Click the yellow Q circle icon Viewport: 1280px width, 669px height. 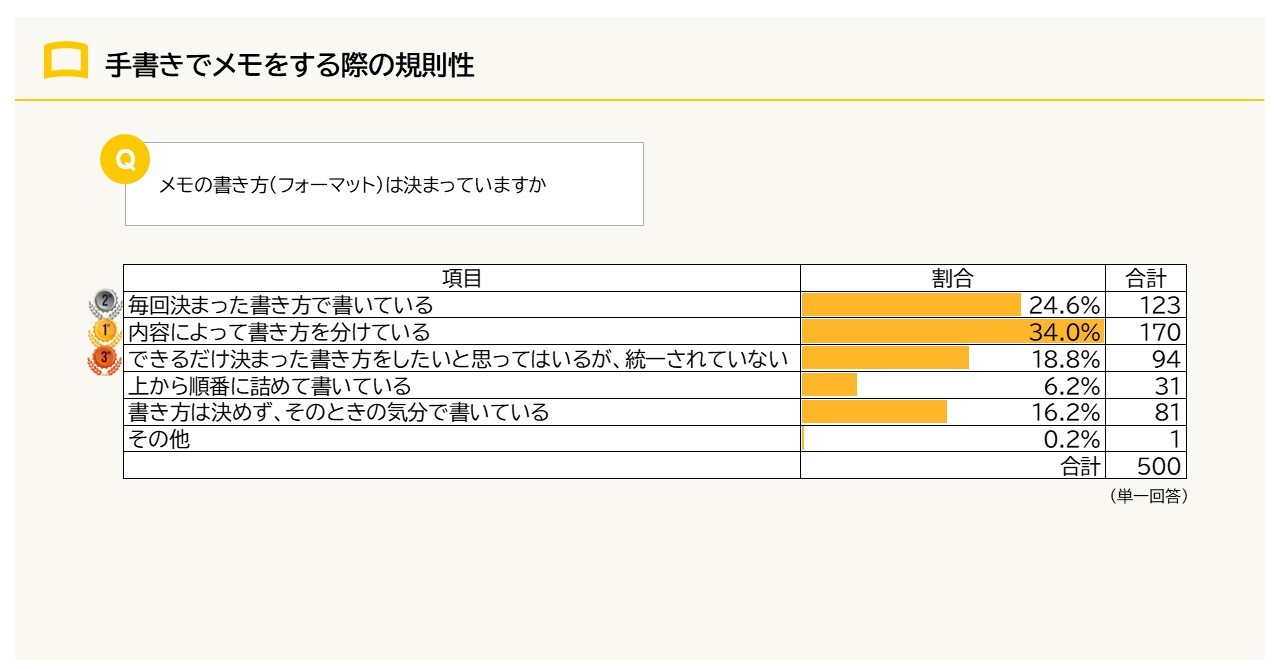(x=125, y=160)
